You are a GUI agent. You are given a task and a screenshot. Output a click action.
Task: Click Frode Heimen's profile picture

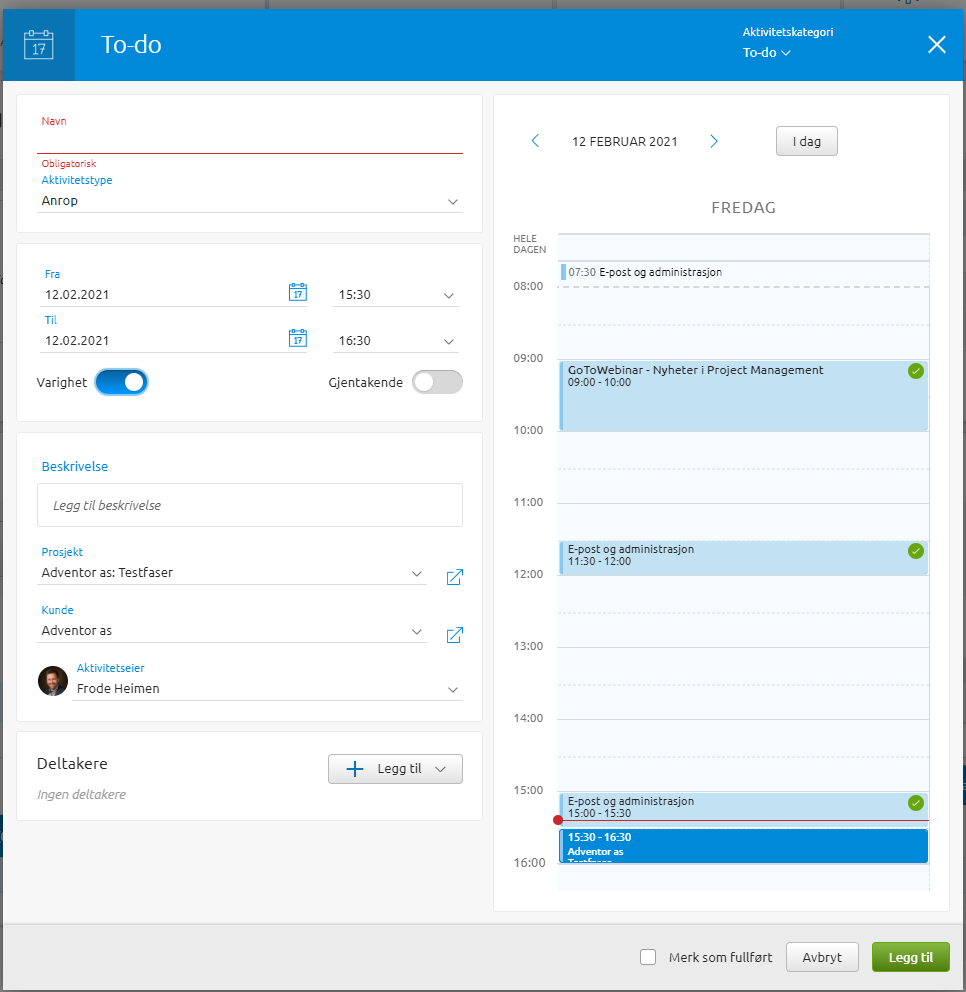pos(53,681)
